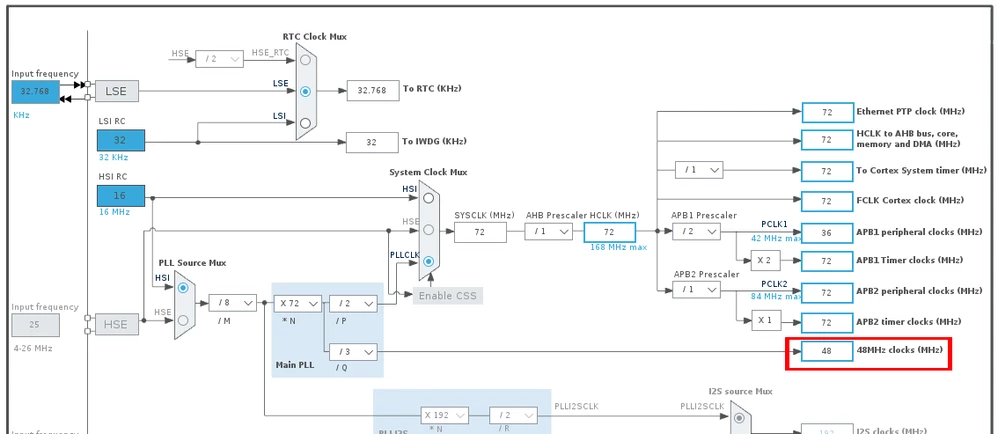Click the APB2 X 1 timer multiplier box
Viewport: 998px width, 434px height.
click(x=766, y=320)
